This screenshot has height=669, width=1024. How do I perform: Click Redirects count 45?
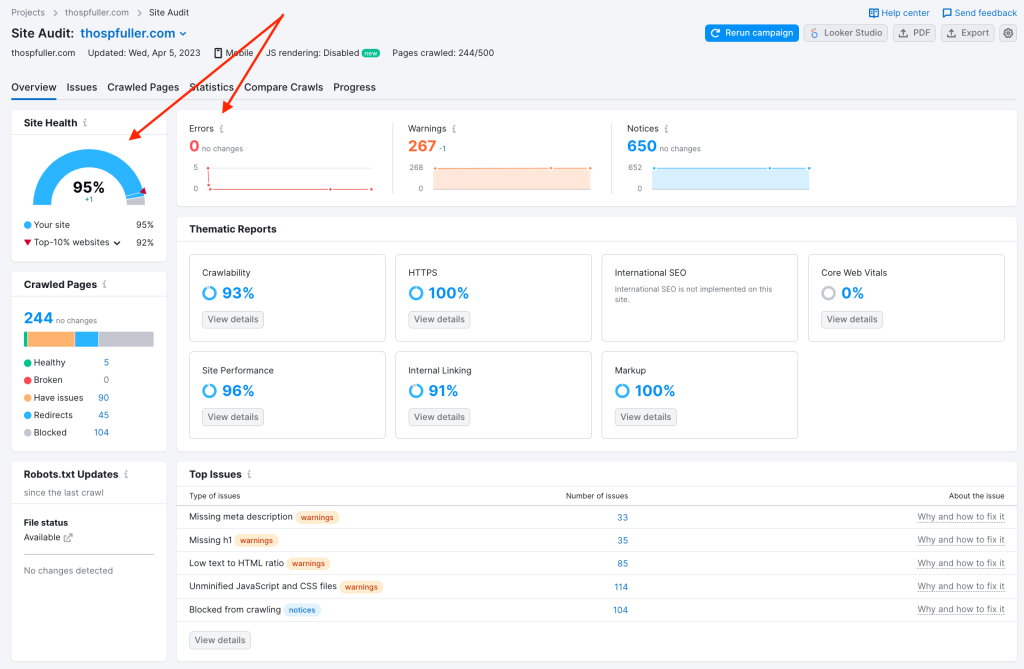pos(103,416)
